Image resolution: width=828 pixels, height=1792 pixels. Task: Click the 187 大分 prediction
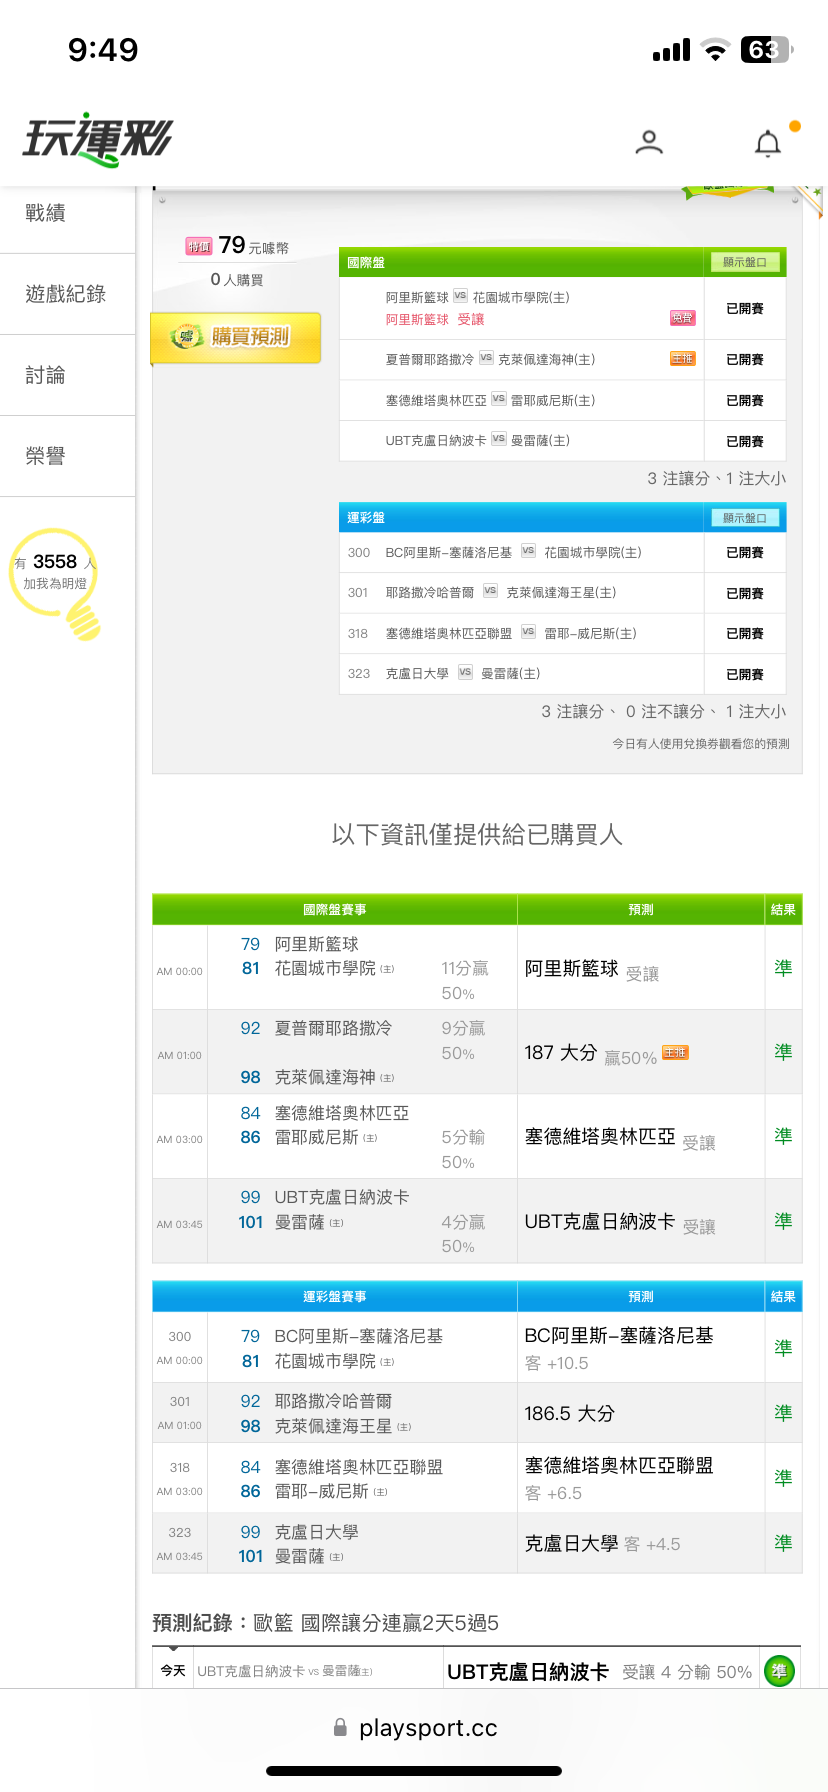[561, 1052]
